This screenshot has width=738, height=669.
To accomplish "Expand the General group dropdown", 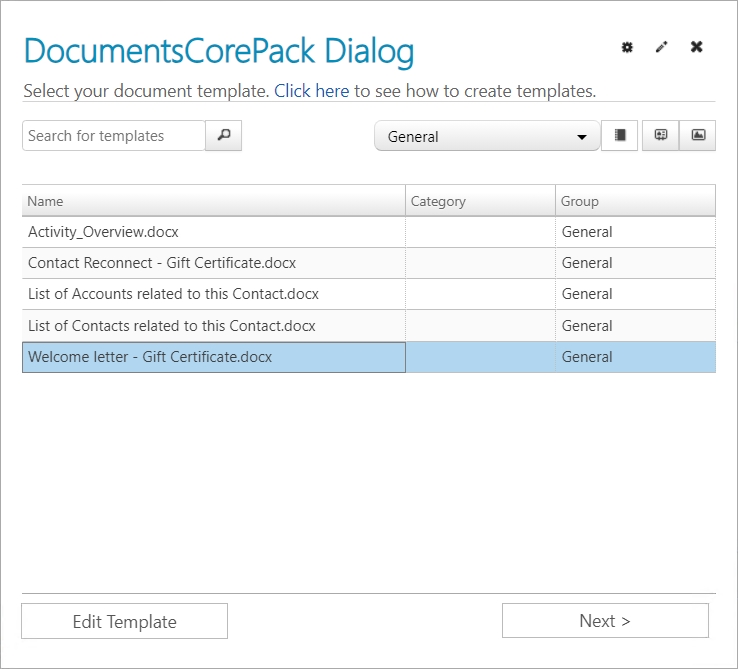I will [487, 136].
